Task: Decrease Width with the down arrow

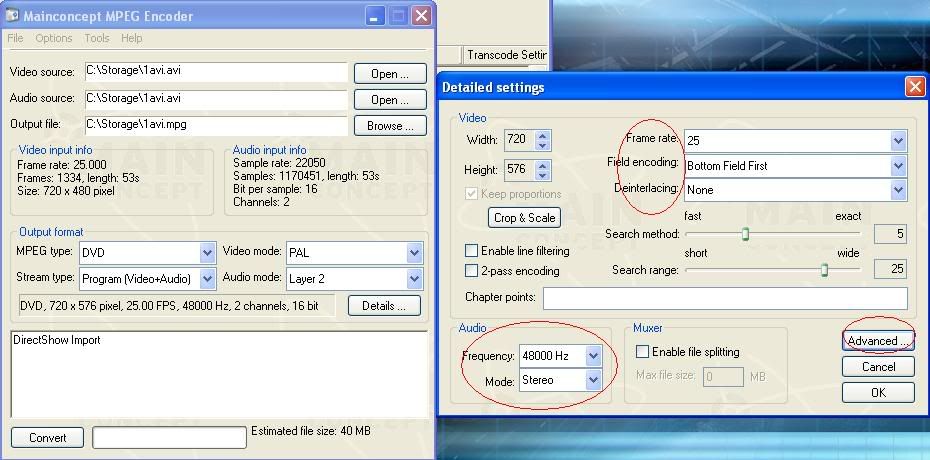Action: click(x=543, y=145)
